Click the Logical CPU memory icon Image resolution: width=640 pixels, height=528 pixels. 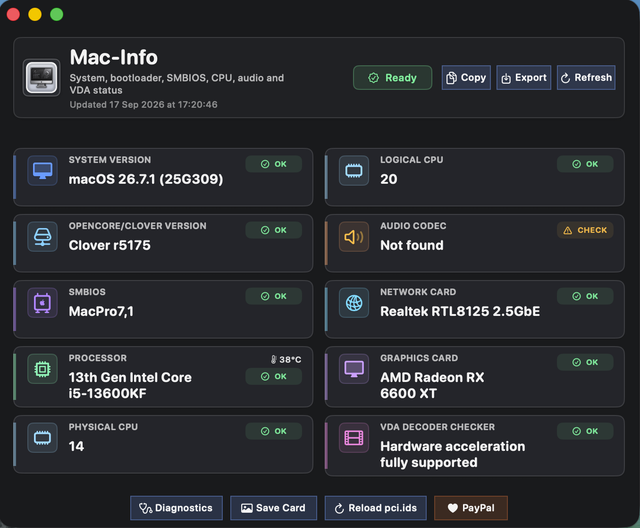tap(354, 171)
